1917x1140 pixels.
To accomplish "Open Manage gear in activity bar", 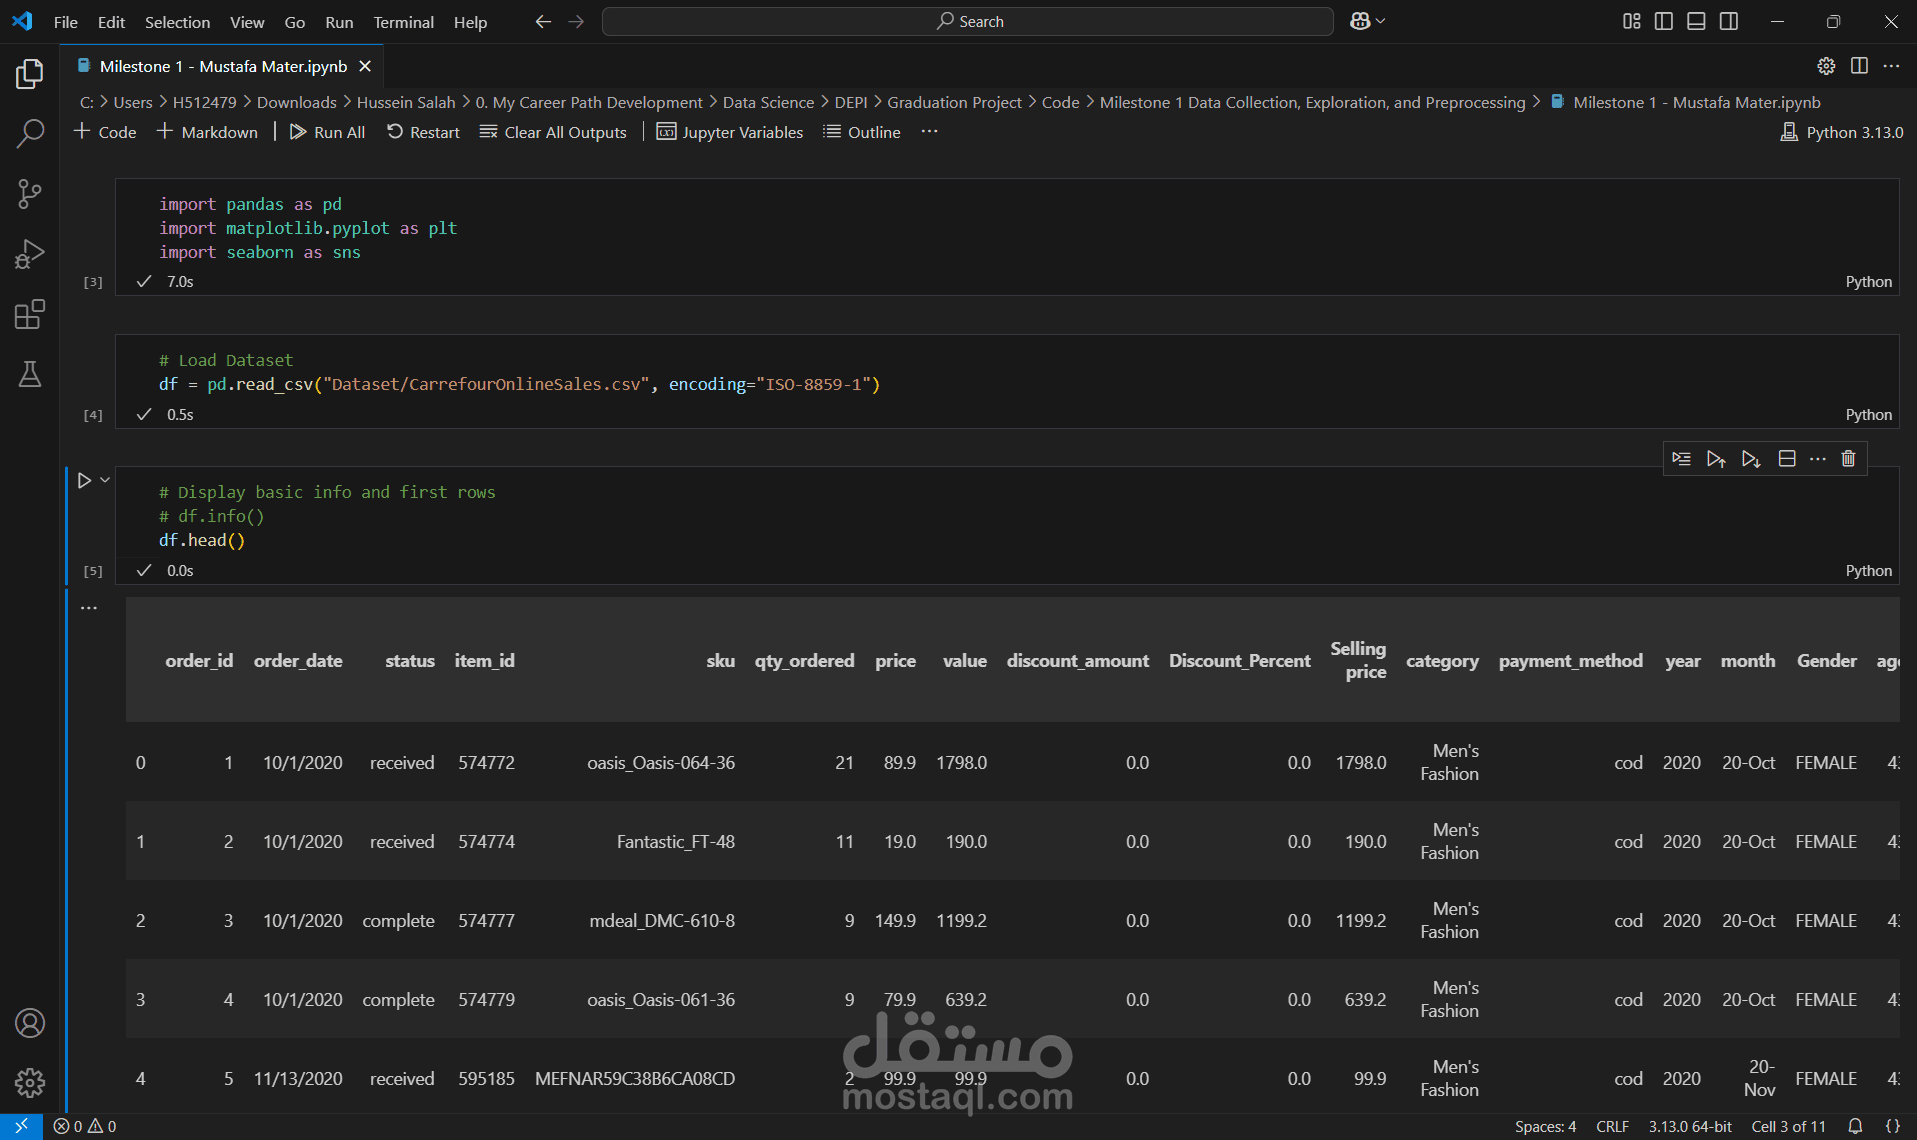I will point(30,1082).
